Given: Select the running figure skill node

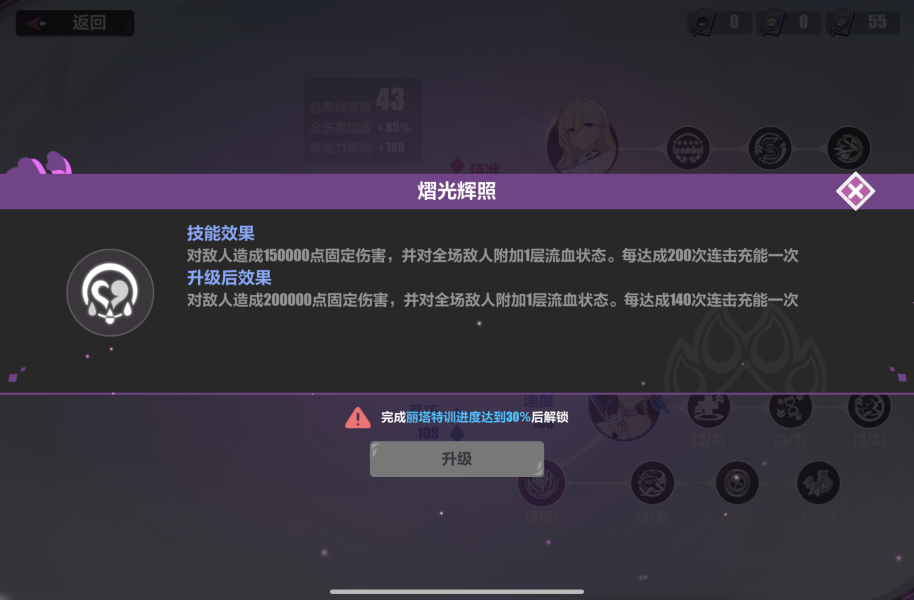Looking at the screenshot, I should tap(869, 409).
